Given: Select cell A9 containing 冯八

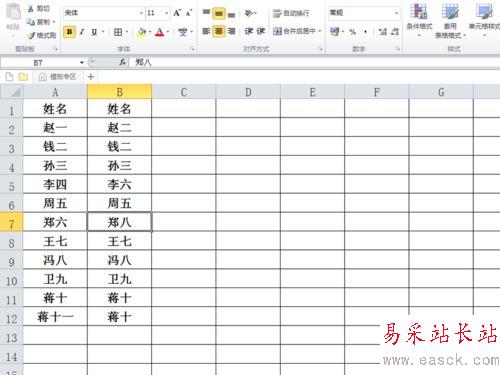Looking at the screenshot, I should point(55,260).
